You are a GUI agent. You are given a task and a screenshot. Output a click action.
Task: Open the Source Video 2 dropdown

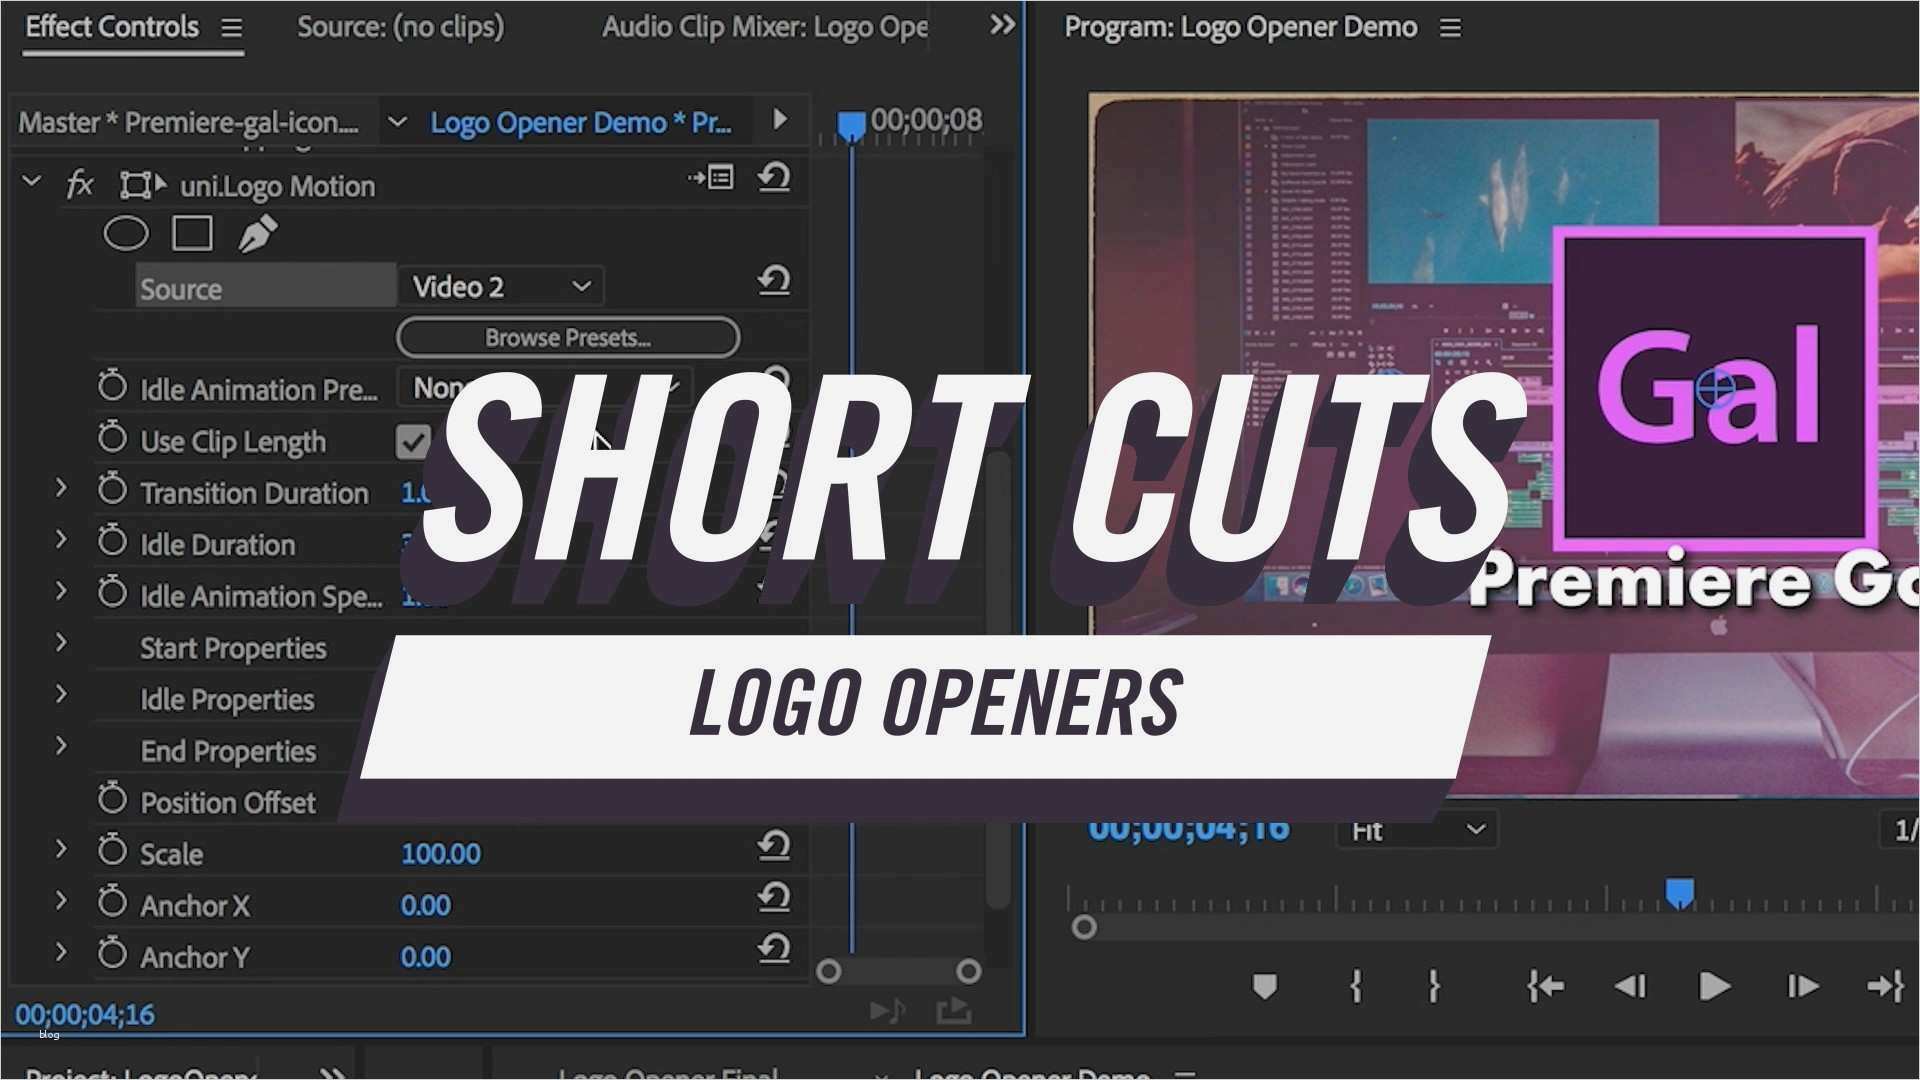500,287
